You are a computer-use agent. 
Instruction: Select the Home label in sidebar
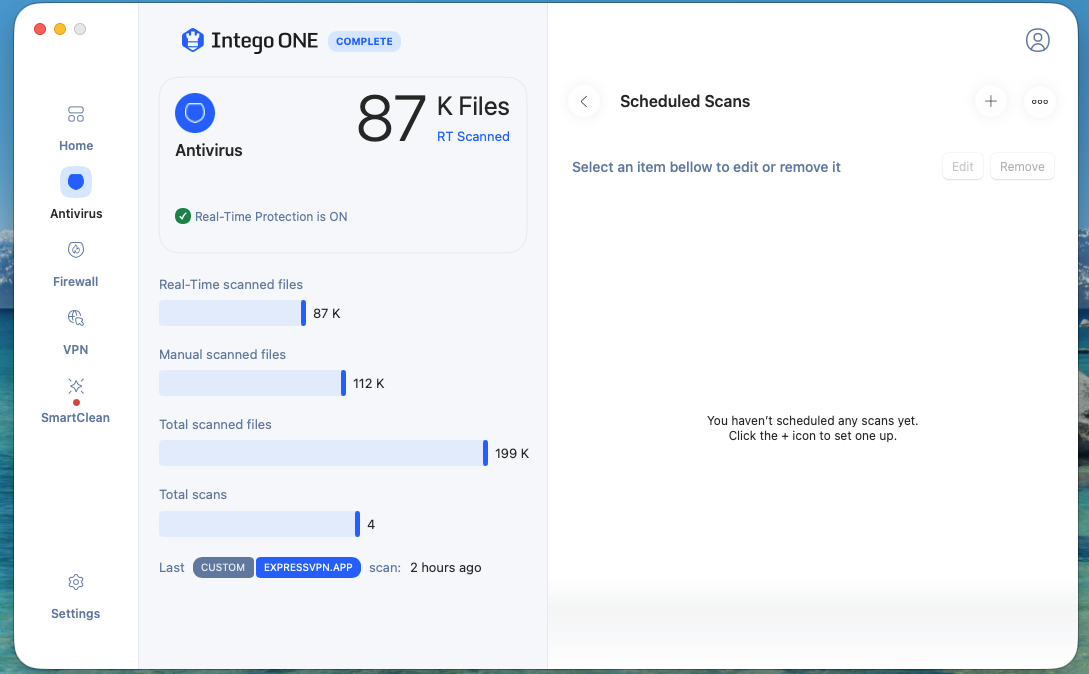tap(76, 146)
